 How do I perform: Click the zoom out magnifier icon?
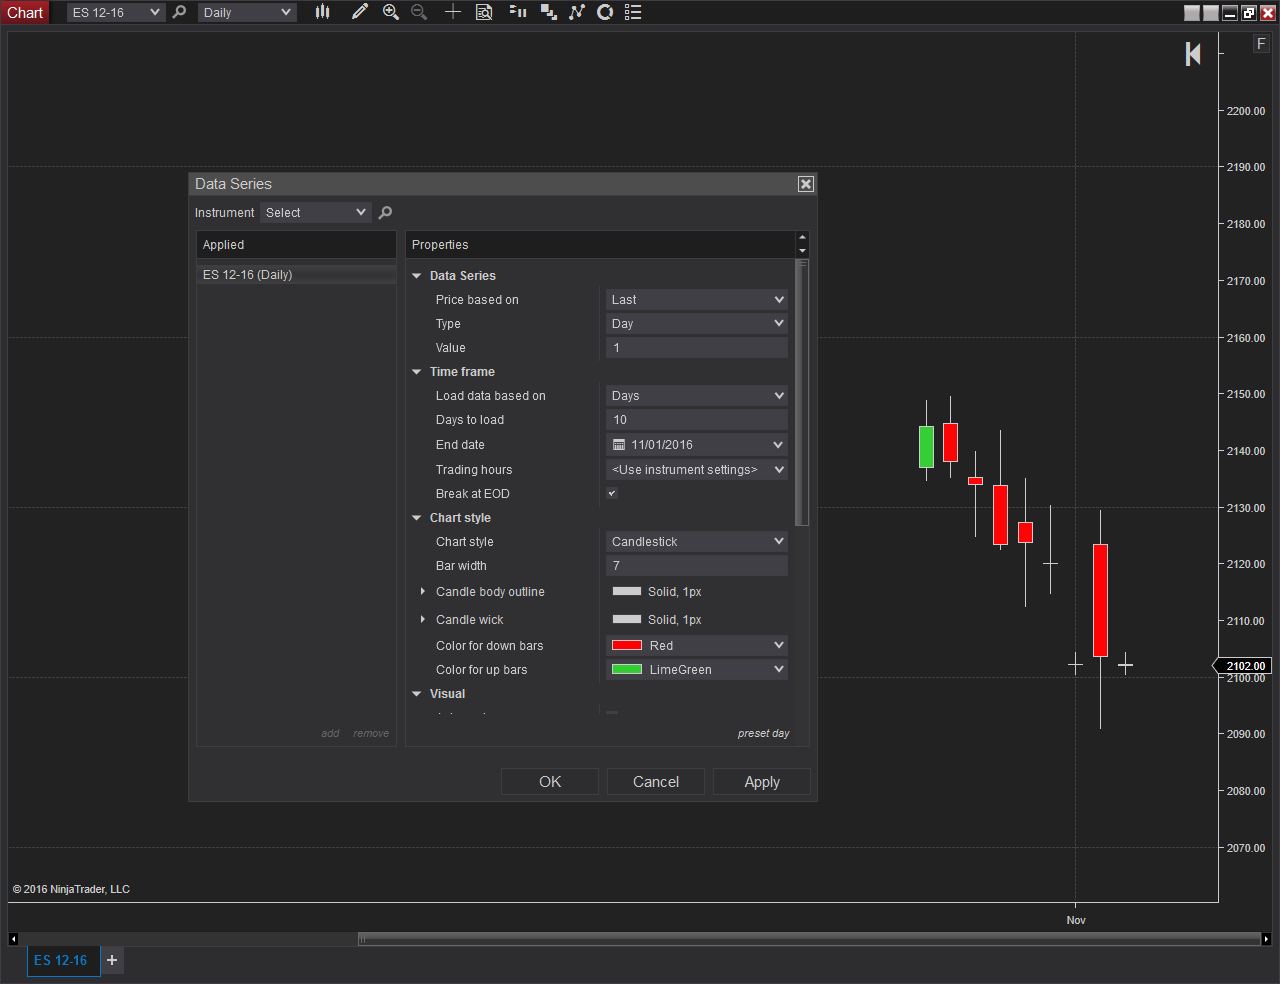tap(420, 12)
